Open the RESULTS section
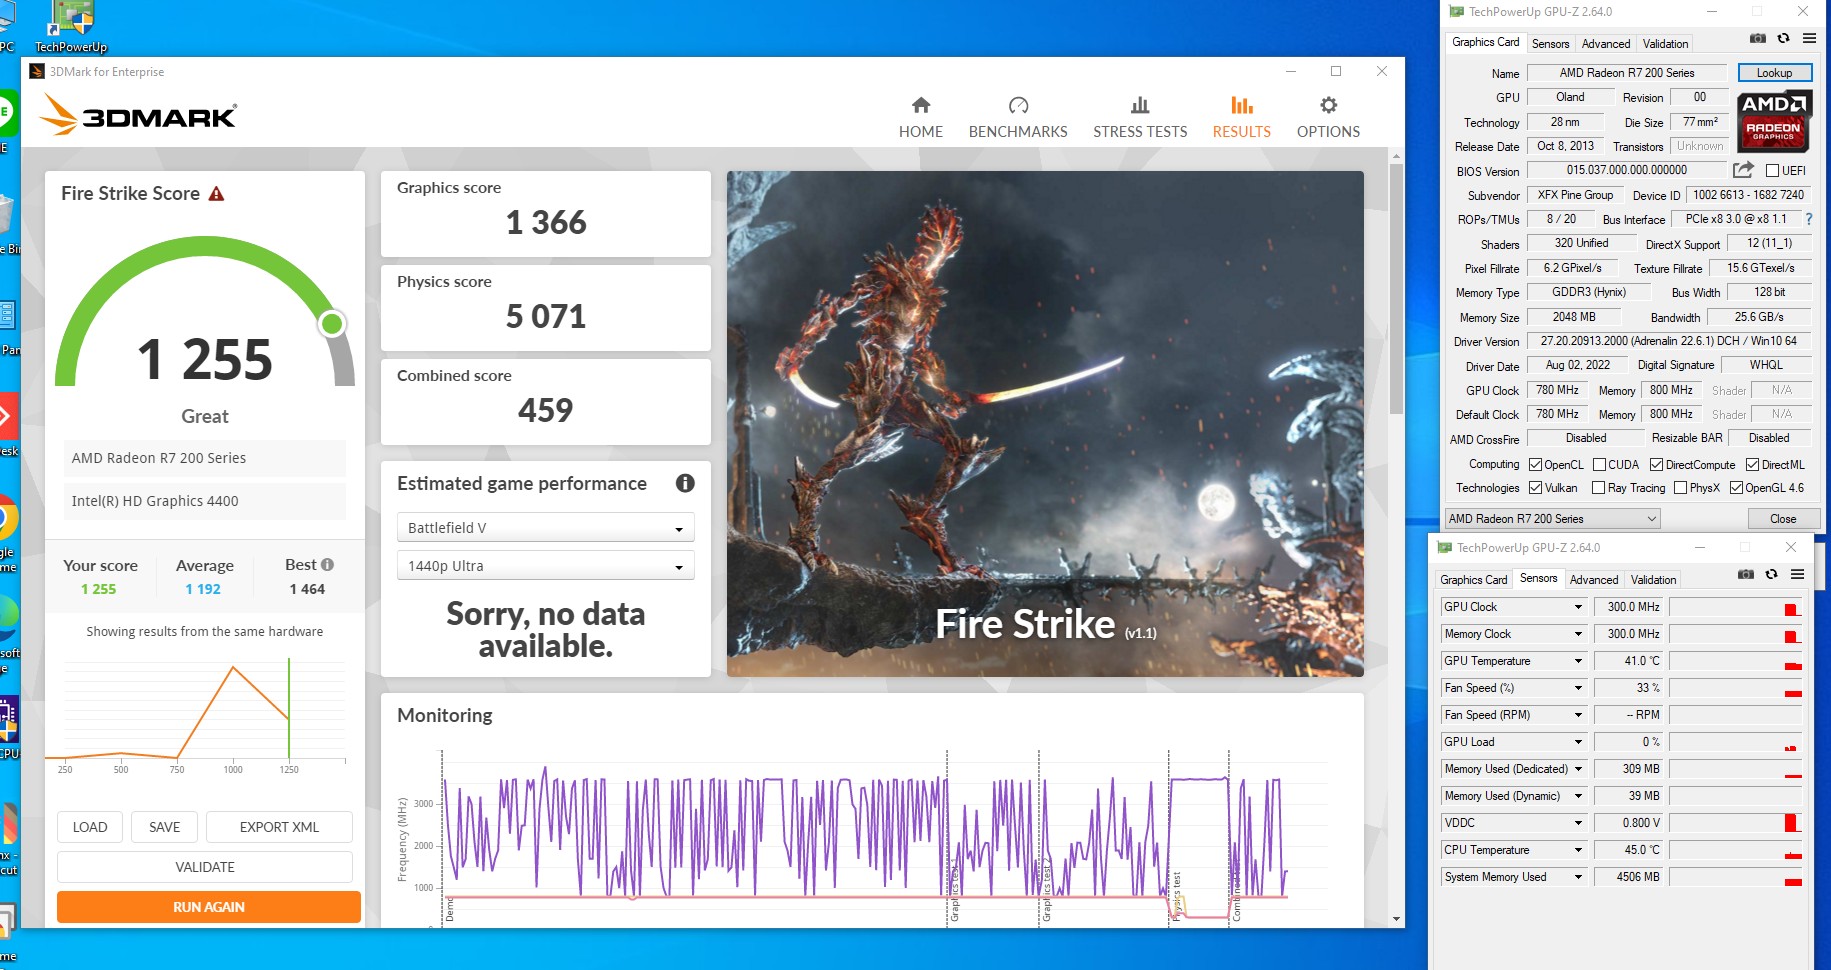1831x970 pixels. (1241, 117)
